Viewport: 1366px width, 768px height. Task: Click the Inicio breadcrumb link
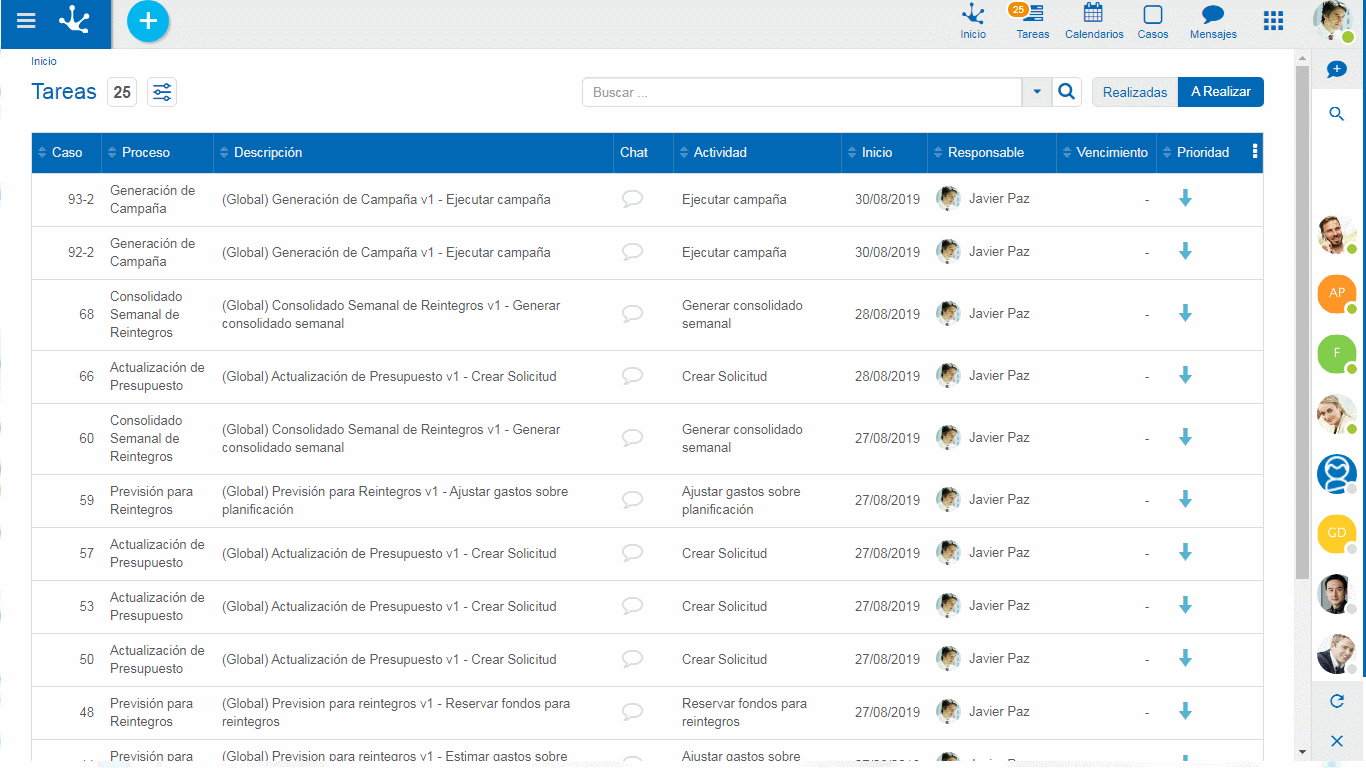44,61
